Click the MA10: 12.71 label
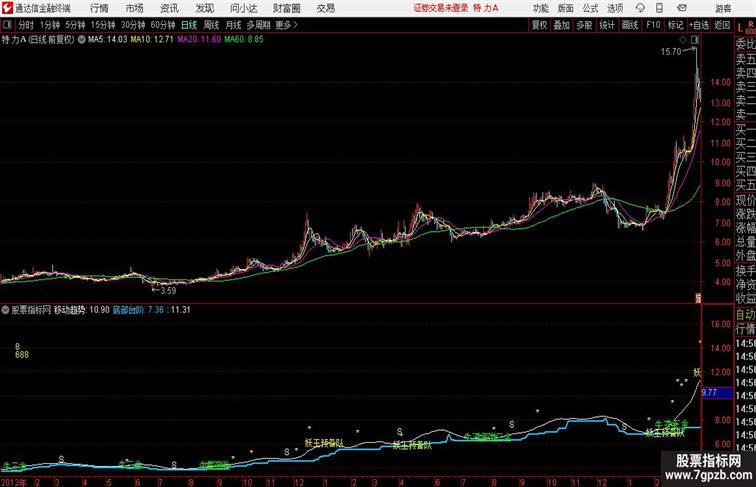This screenshot has width=756, height=487. click(x=152, y=40)
